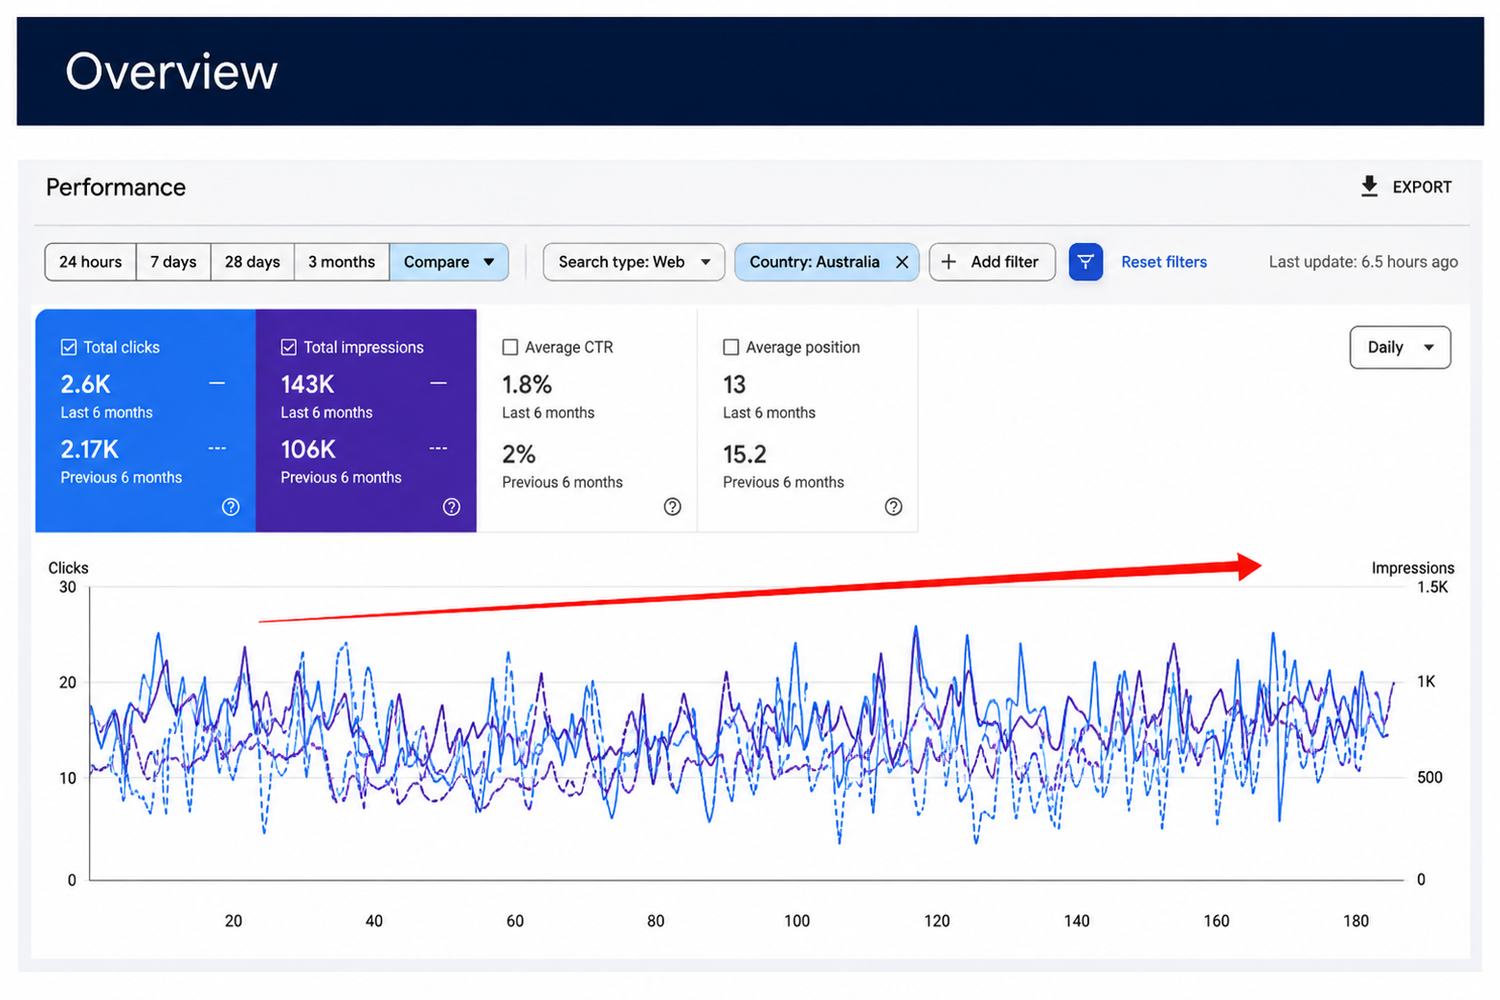Click the Overview page title

(x=171, y=71)
